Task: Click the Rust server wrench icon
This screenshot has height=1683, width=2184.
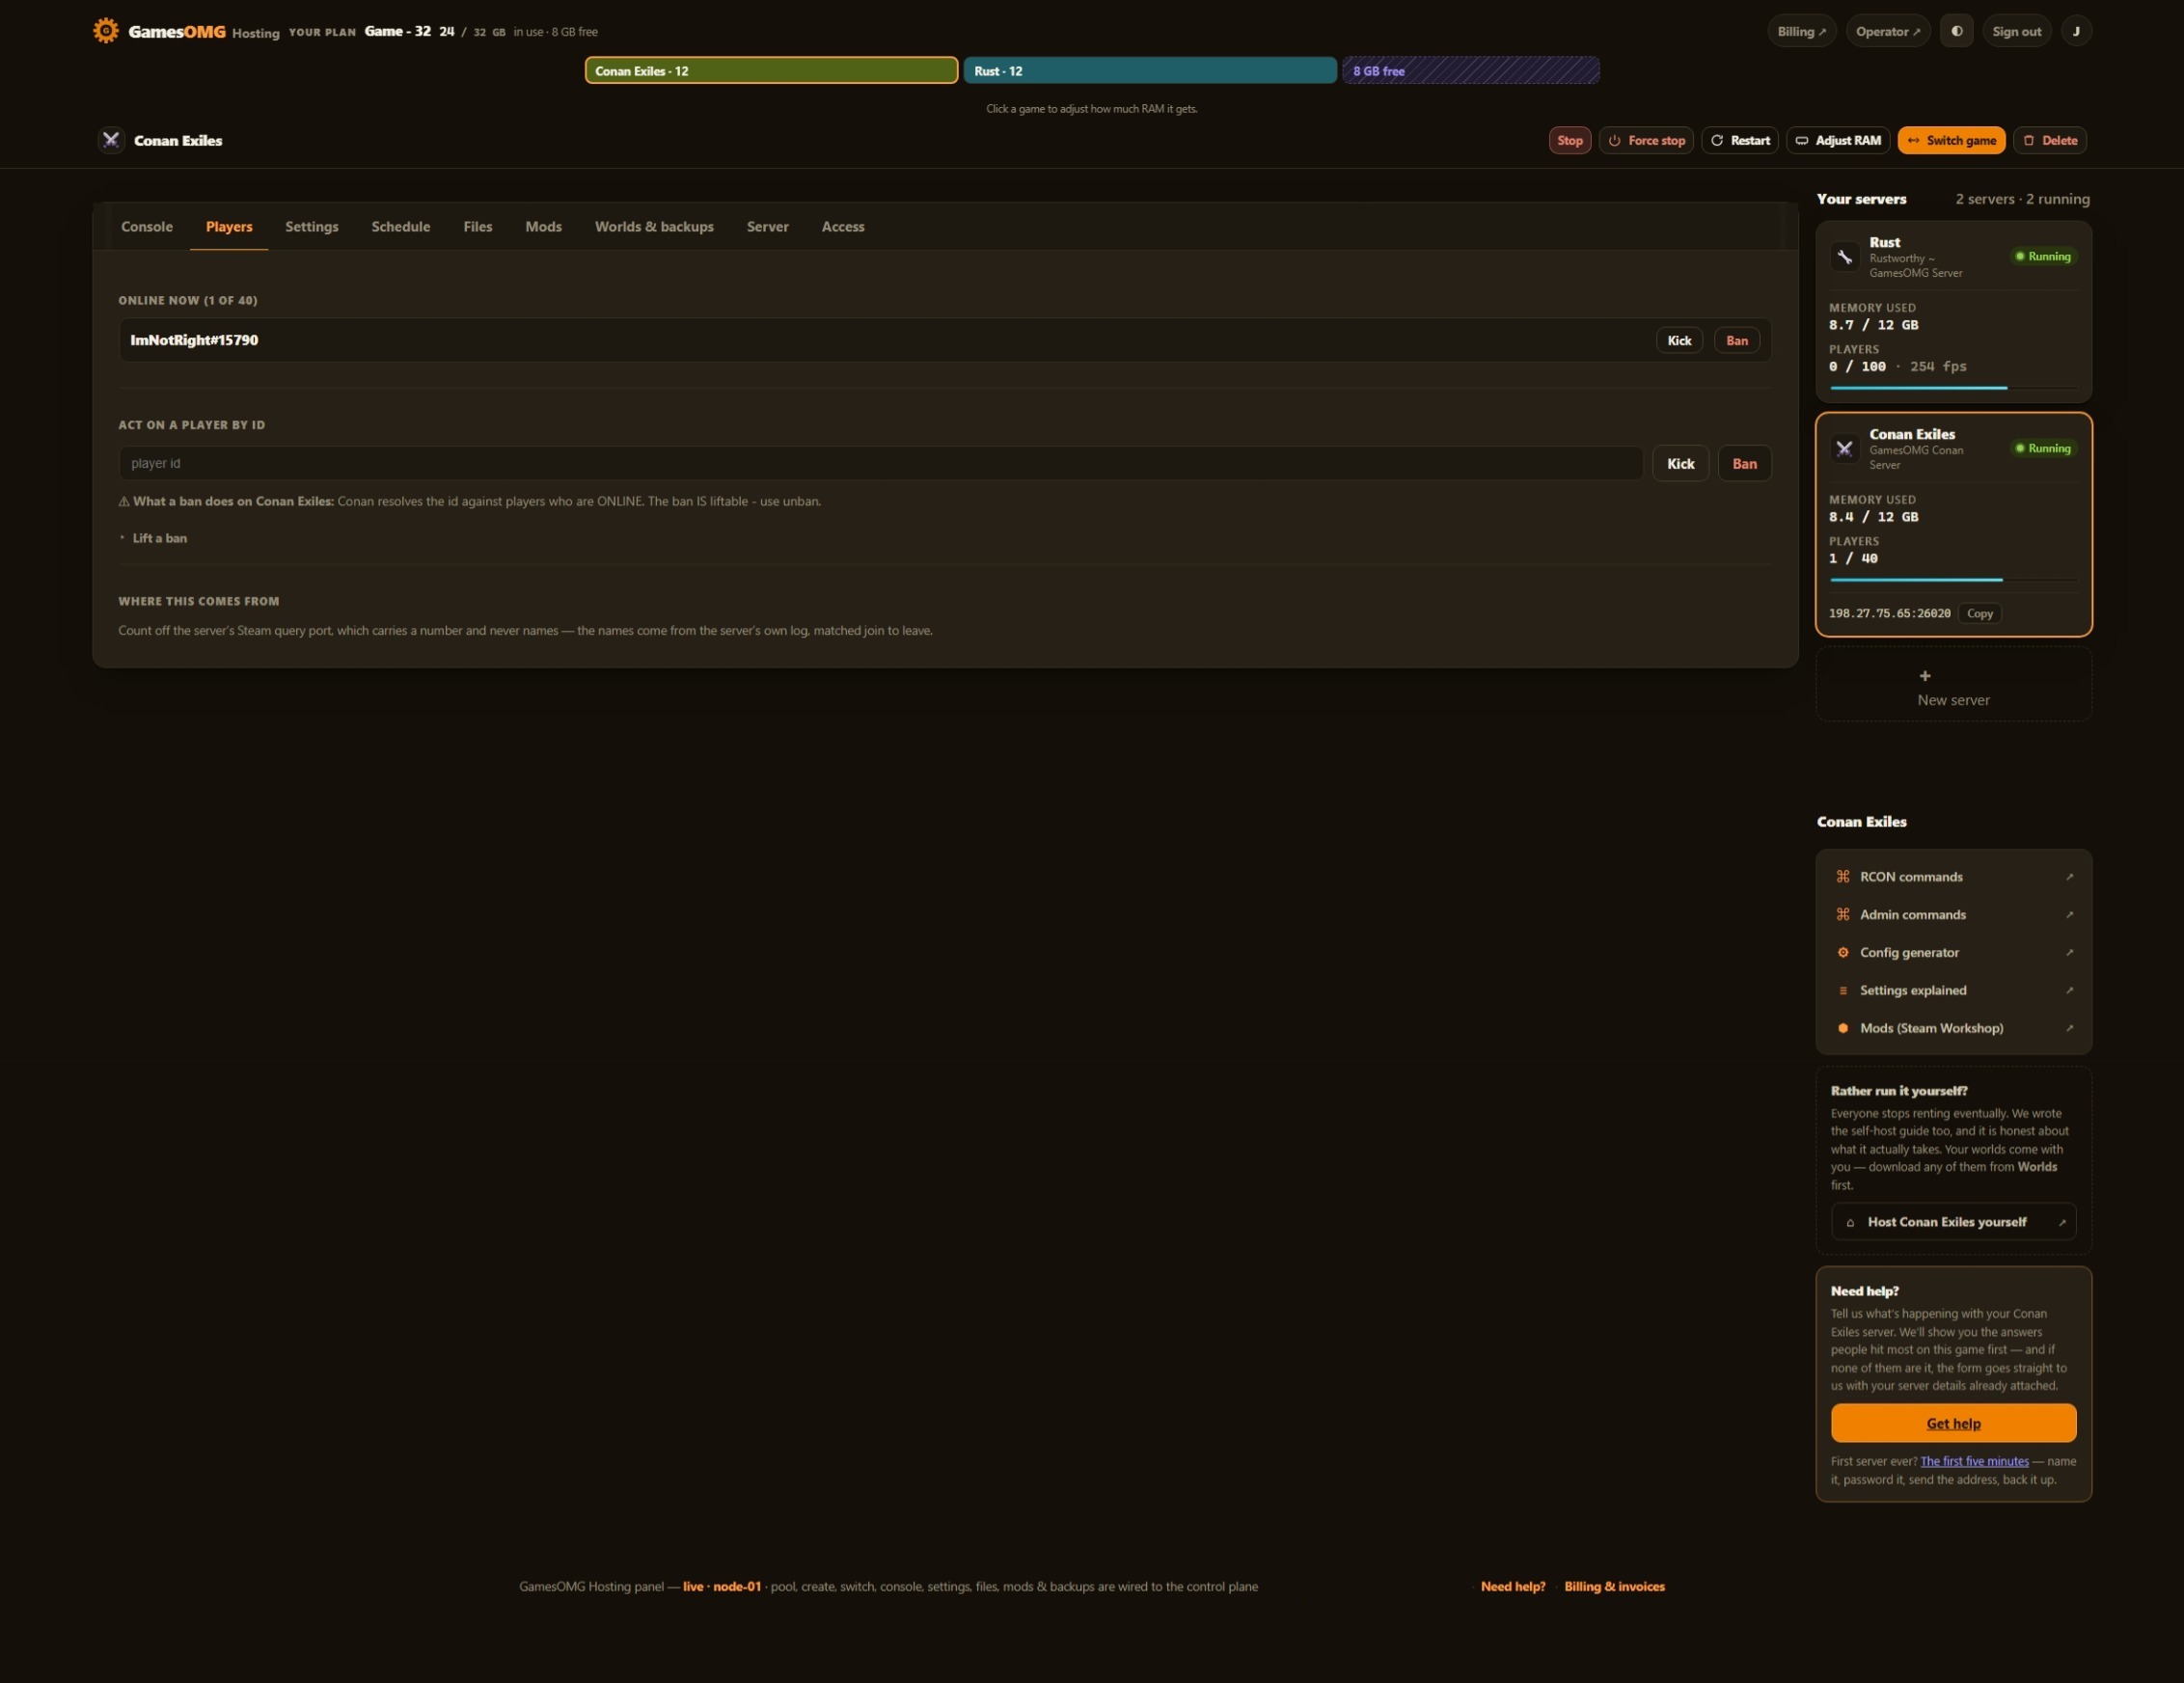Action: click(1844, 257)
